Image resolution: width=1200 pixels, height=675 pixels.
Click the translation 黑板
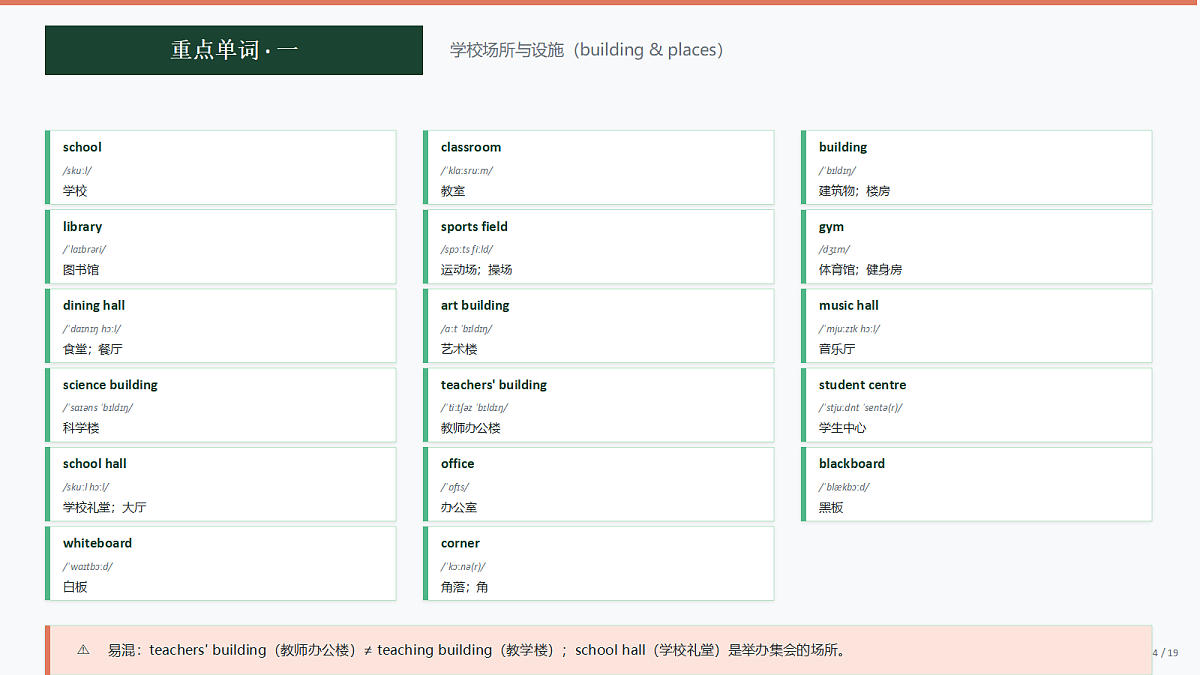831,508
